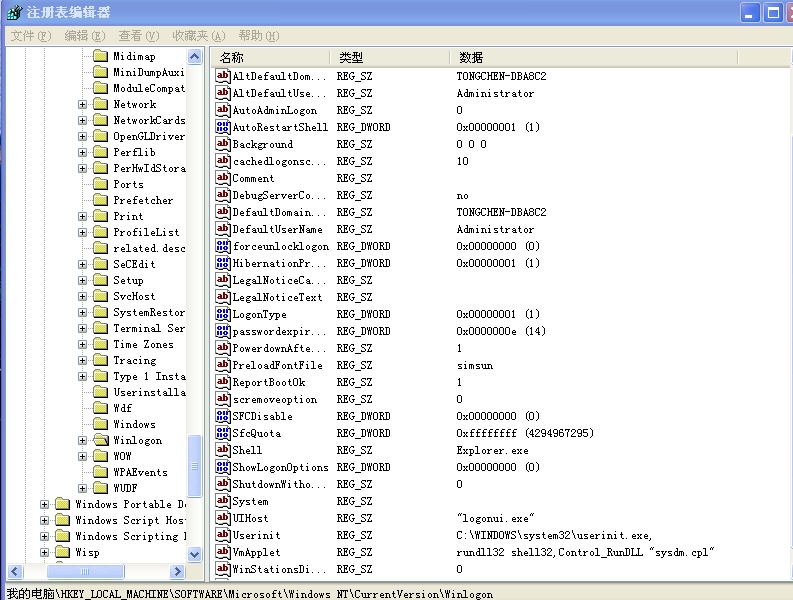Image resolution: width=793 pixels, height=600 pixels.
Task: Minimize the registry editor window
Action: pos(750,13)
